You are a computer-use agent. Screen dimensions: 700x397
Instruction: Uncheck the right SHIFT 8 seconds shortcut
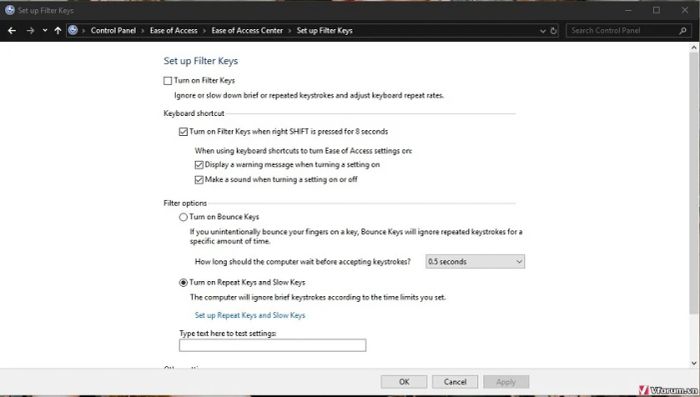[x=183, y=132]
